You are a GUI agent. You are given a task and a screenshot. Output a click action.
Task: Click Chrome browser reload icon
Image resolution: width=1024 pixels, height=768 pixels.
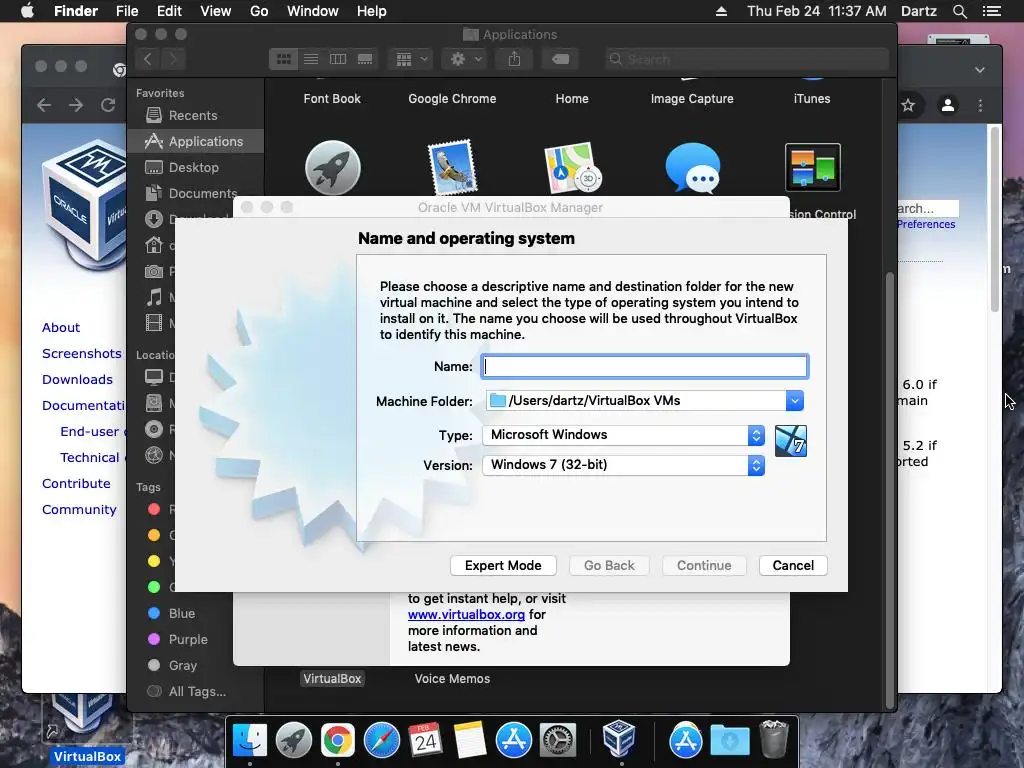tap(108, 105)
